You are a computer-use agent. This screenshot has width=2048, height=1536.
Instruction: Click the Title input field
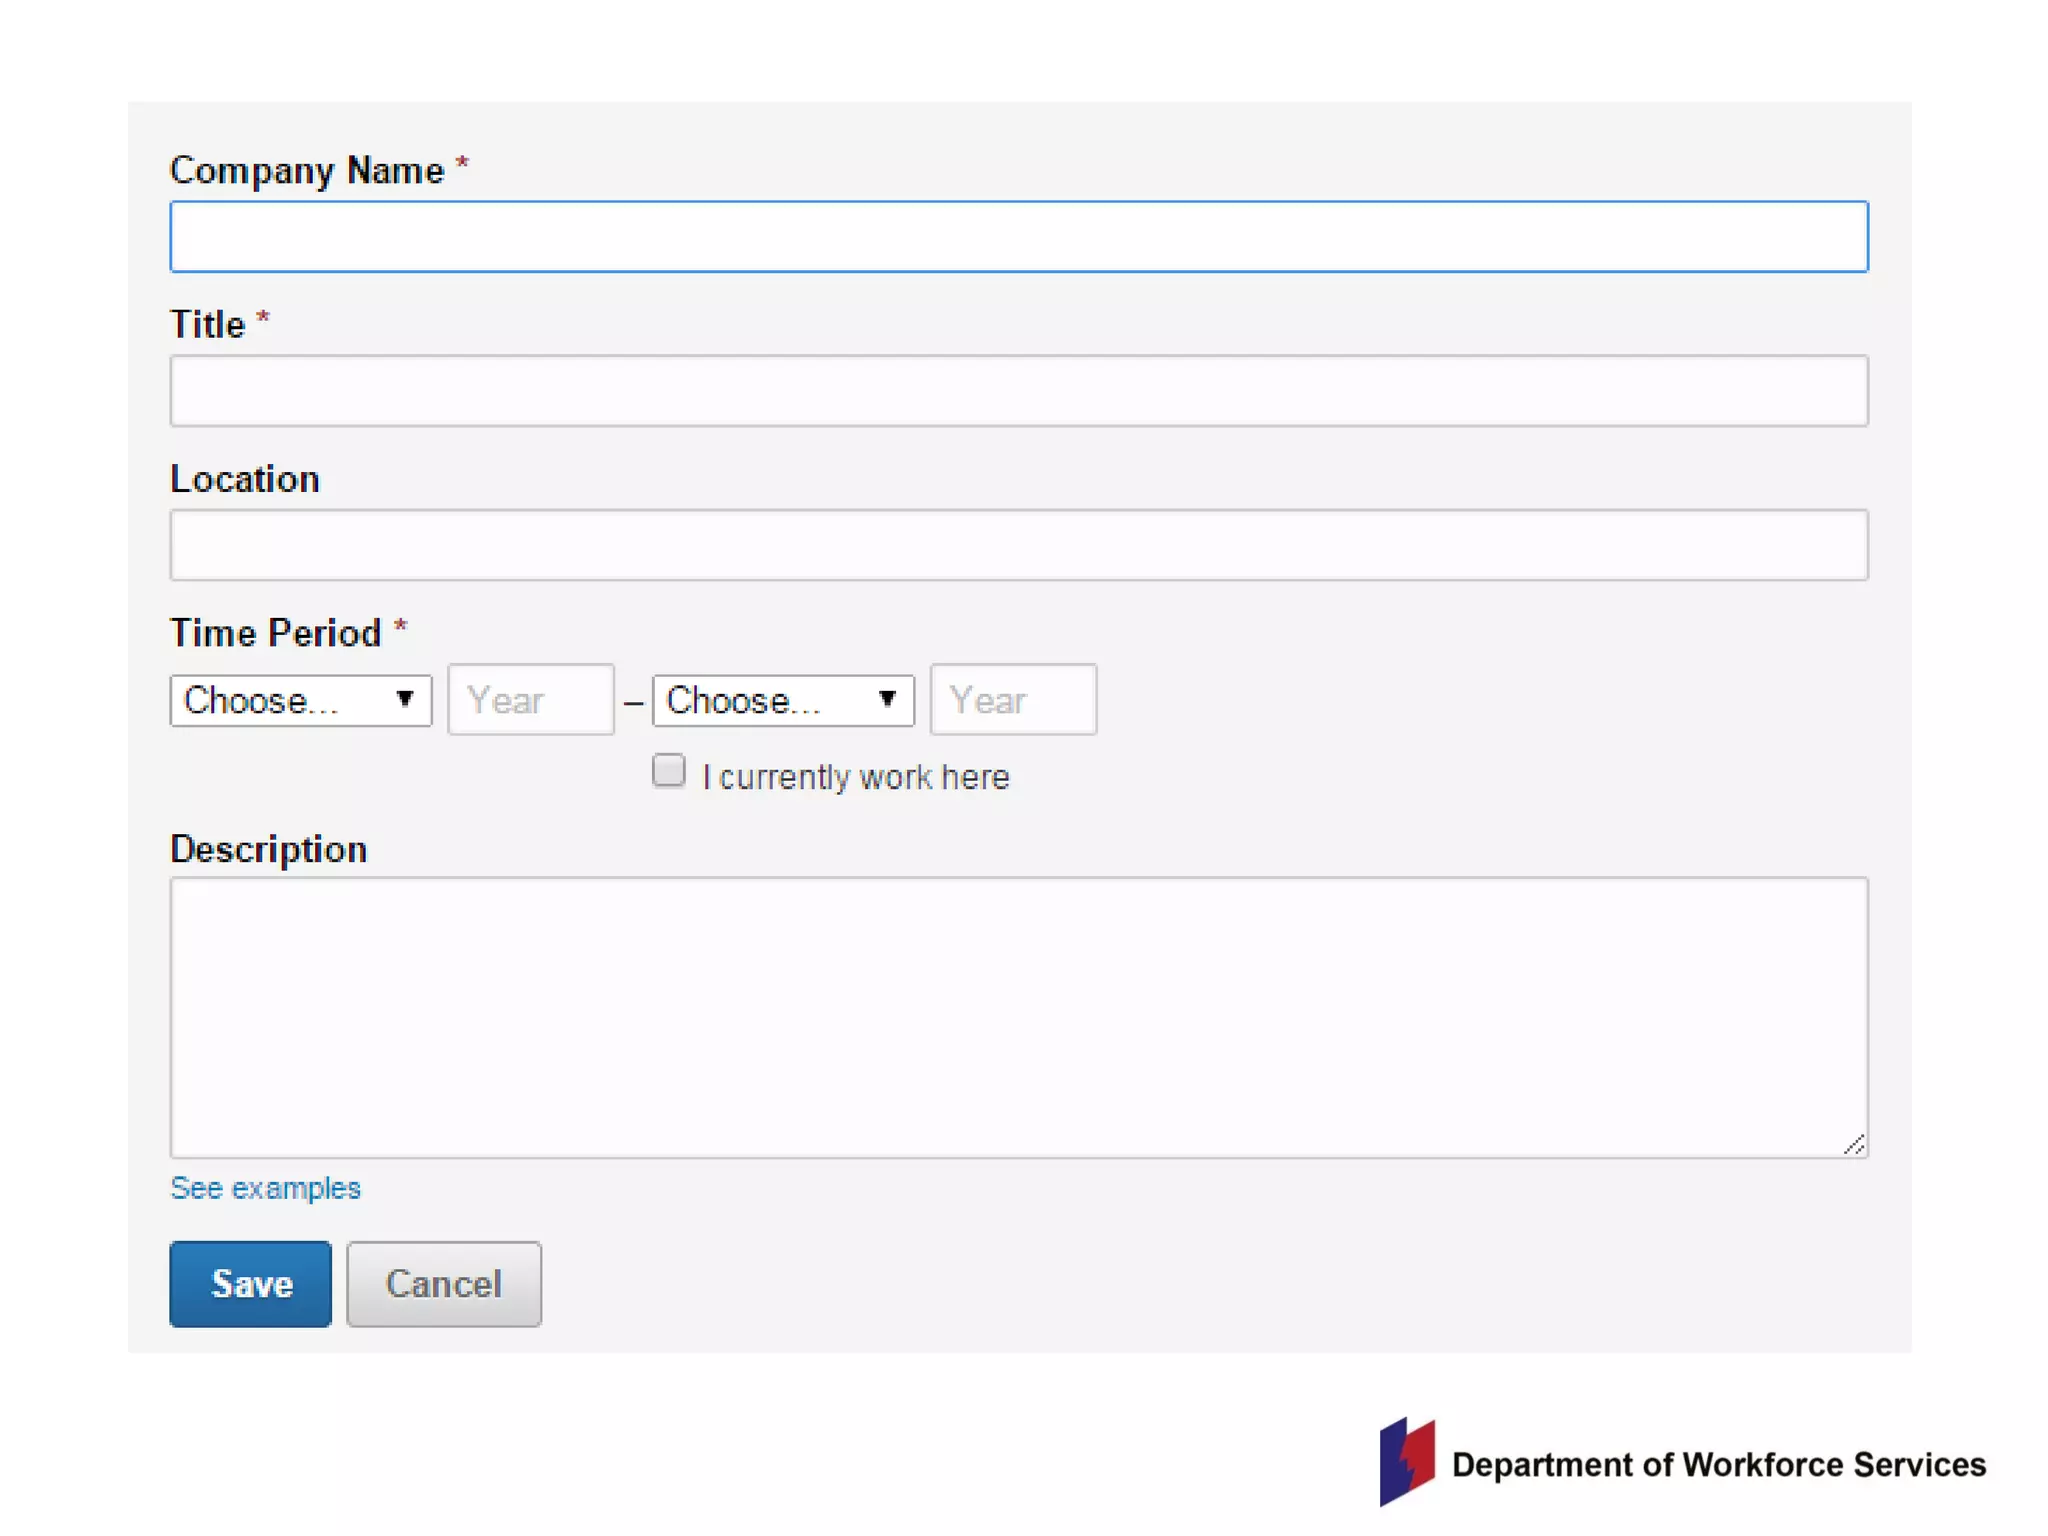point(1018,391)
